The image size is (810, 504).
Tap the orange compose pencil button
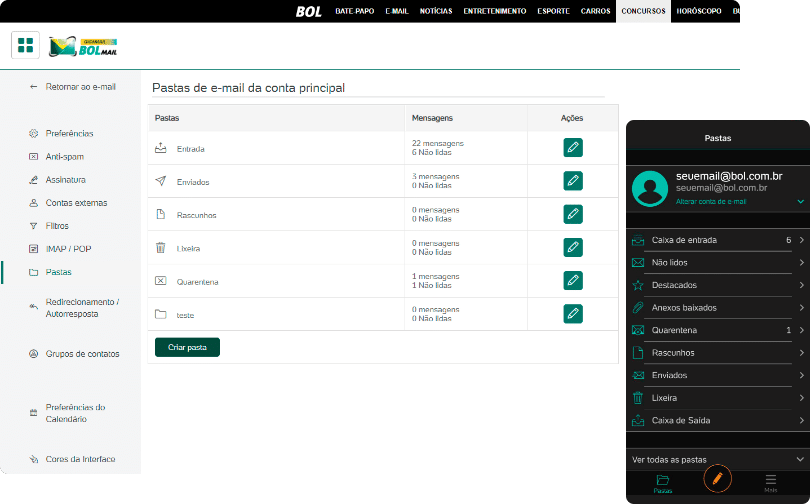coord(716,479)
